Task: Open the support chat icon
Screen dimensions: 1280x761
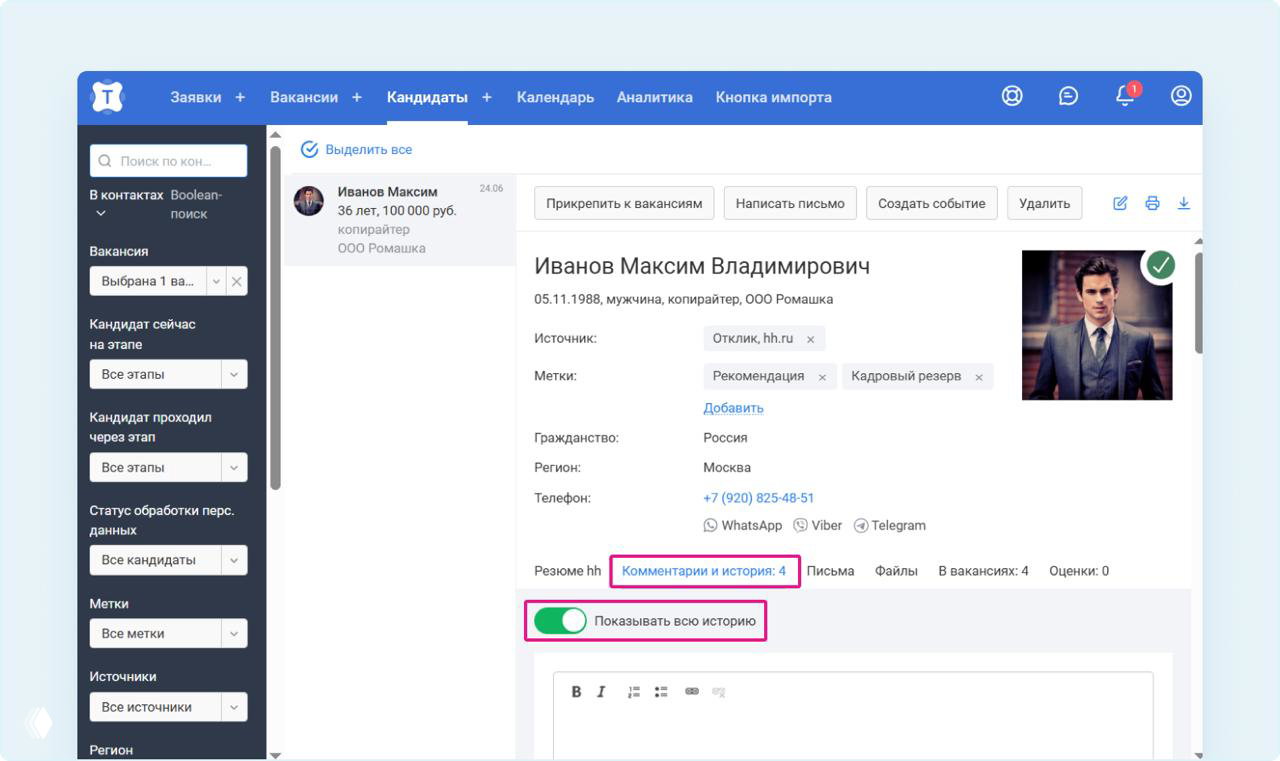Action: (1068, 96)
